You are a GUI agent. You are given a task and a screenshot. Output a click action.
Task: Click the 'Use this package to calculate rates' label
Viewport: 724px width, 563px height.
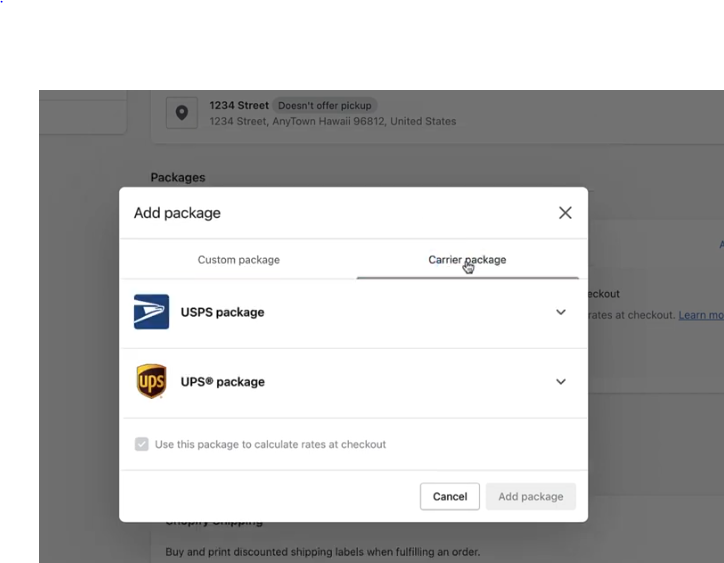tap(270, 444)
